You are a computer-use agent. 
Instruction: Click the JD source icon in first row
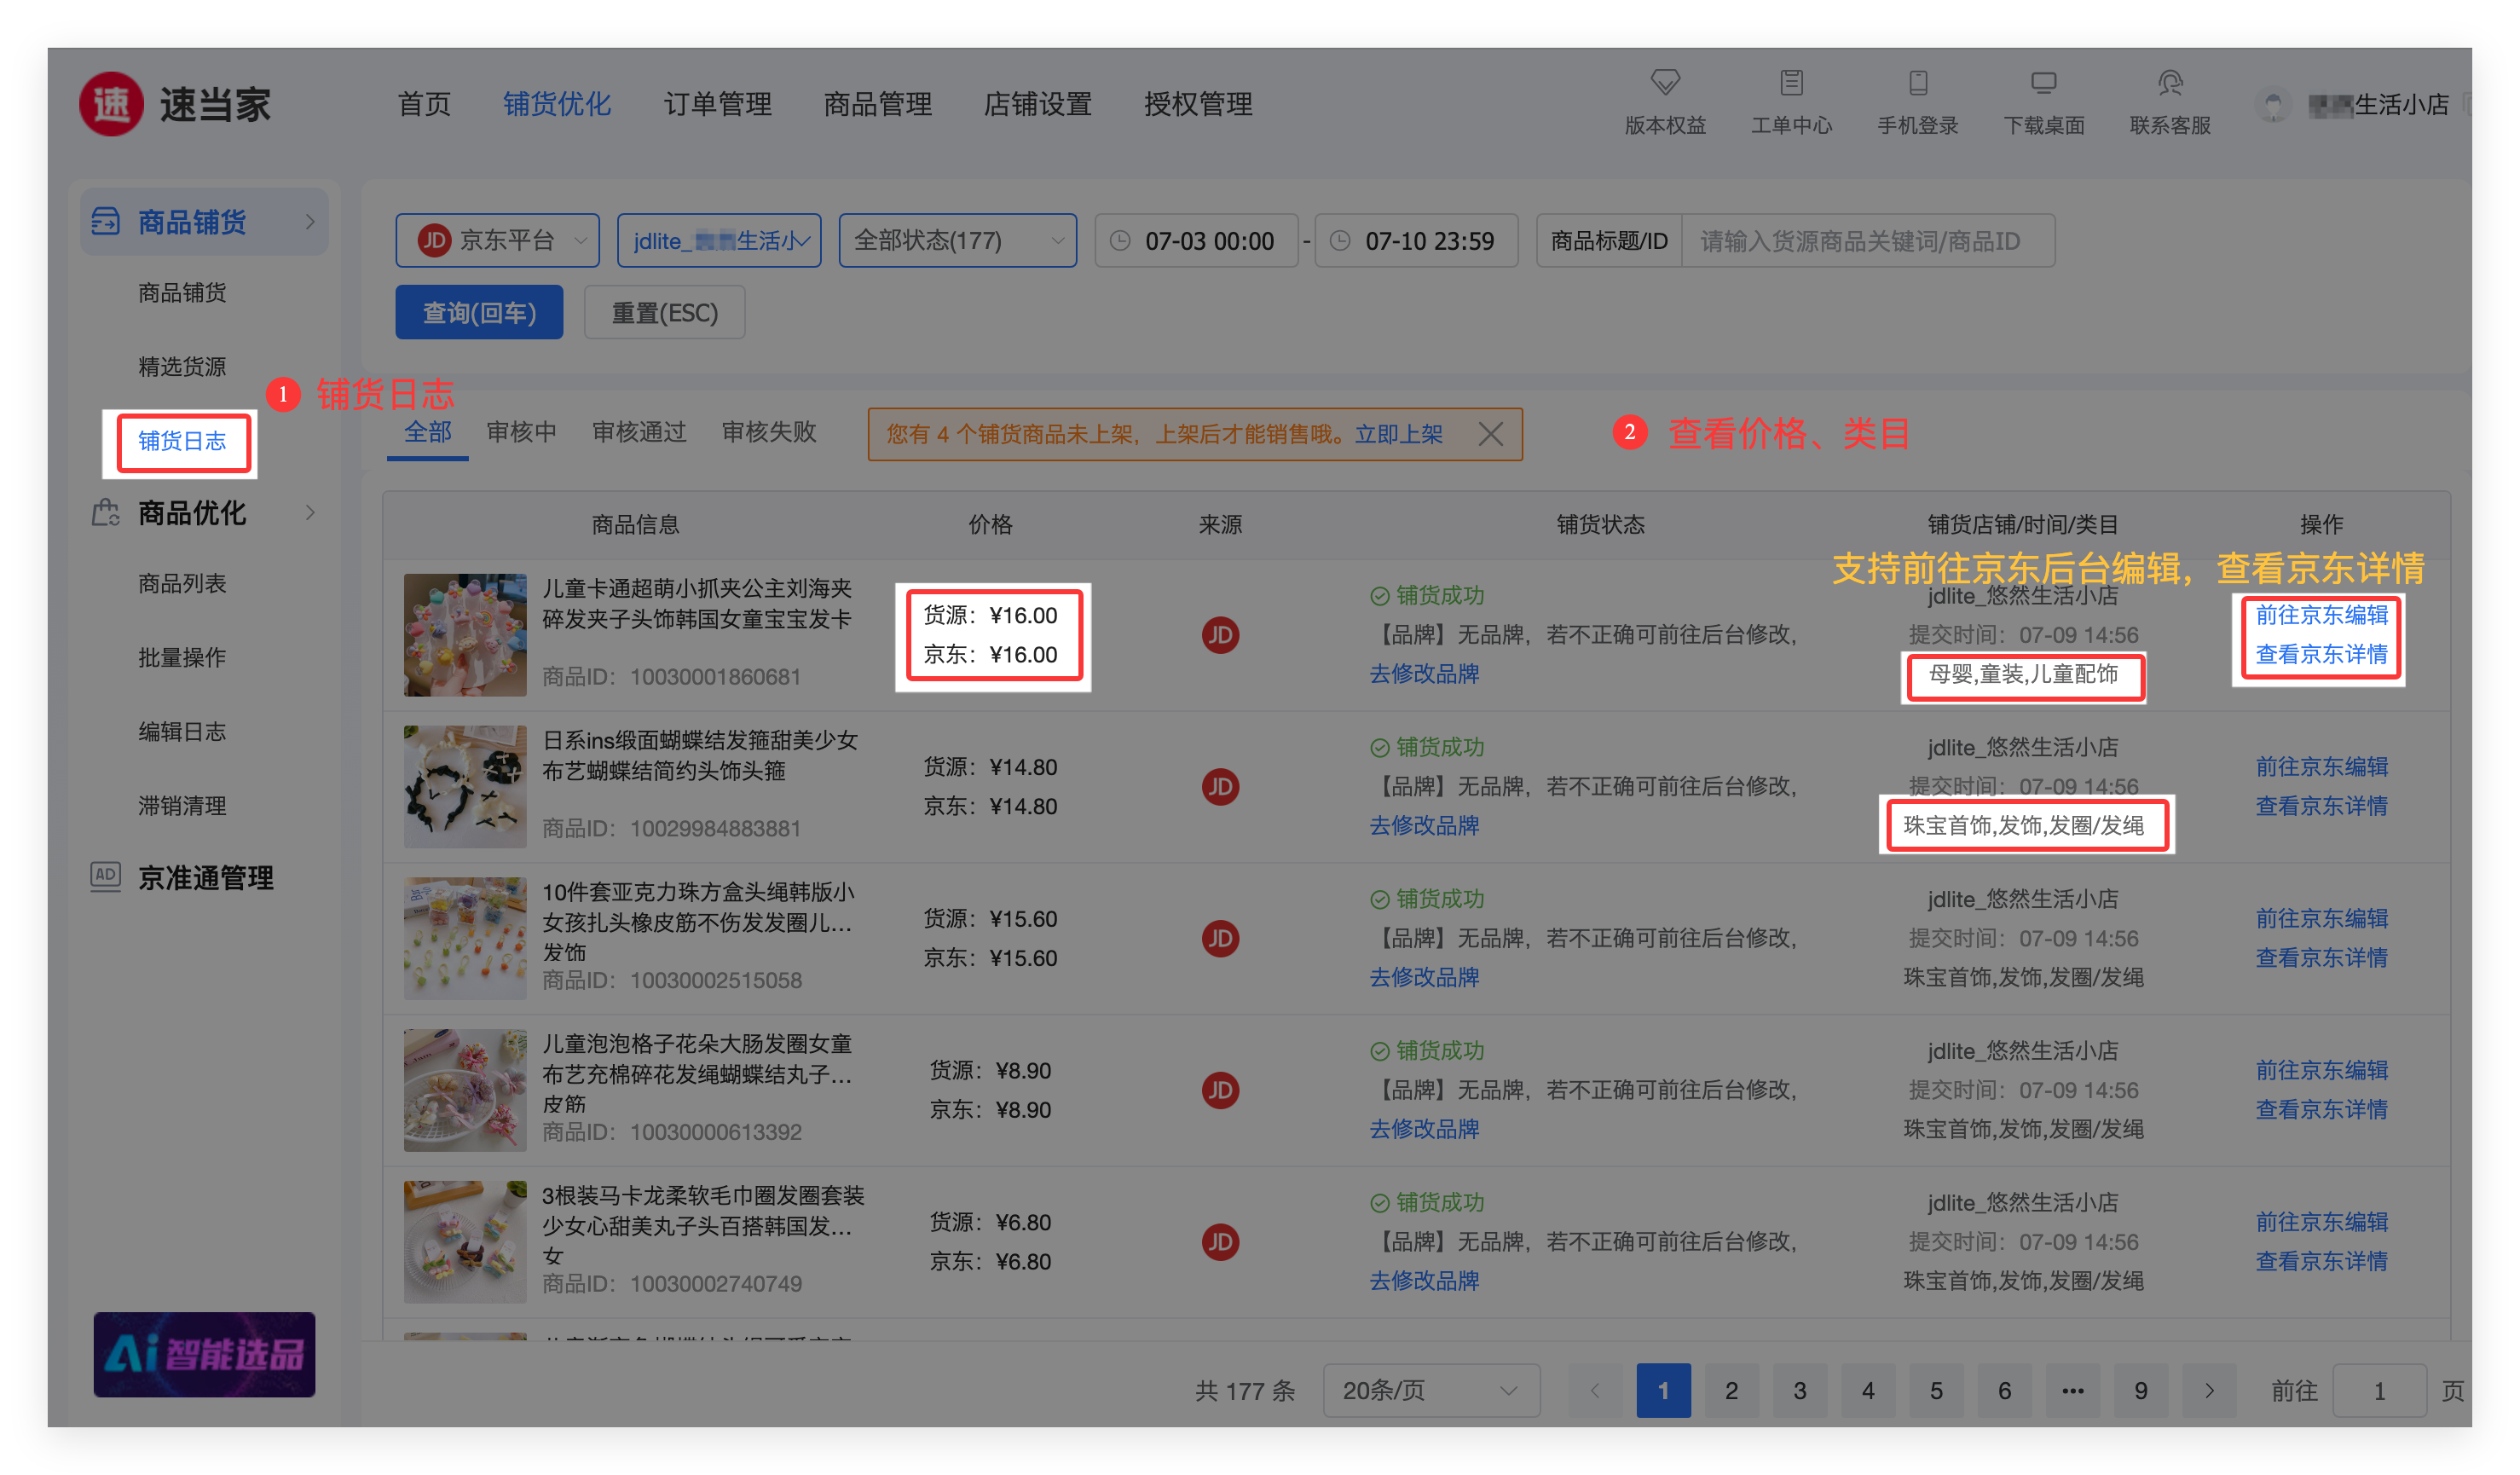(1220, 635)
